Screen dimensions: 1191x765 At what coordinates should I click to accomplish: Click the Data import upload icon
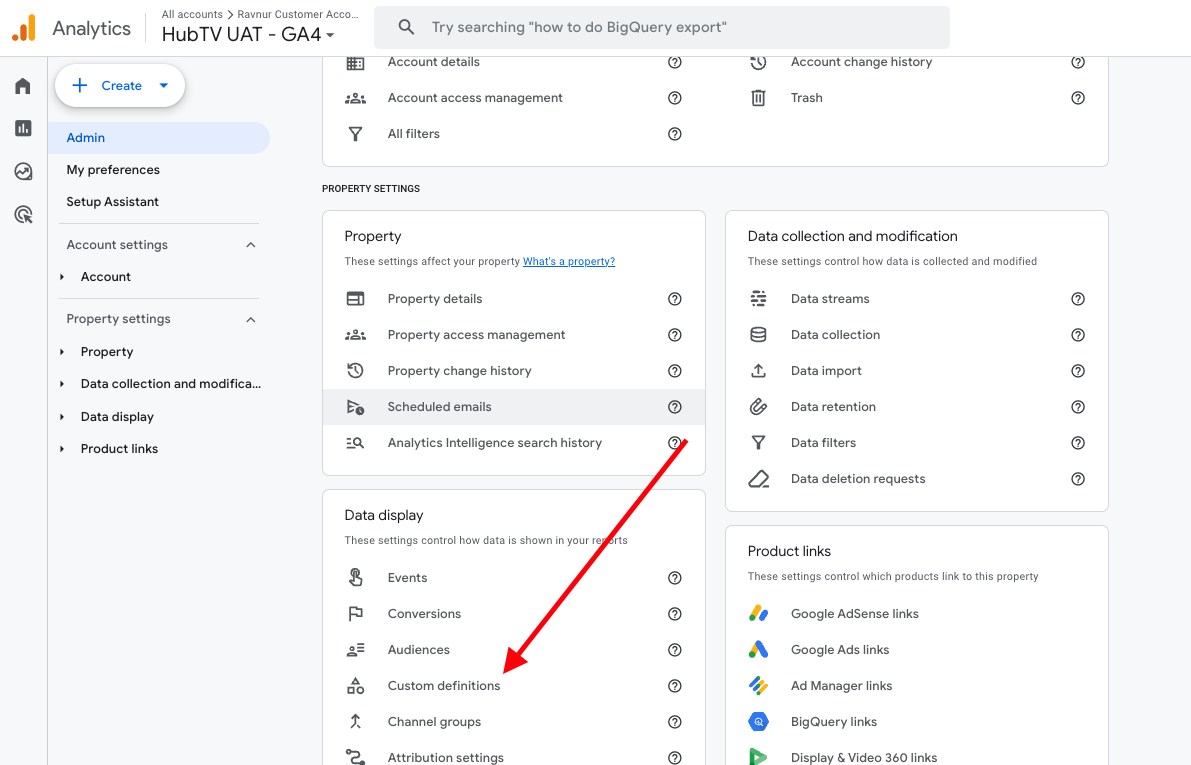tap(758, 371)
